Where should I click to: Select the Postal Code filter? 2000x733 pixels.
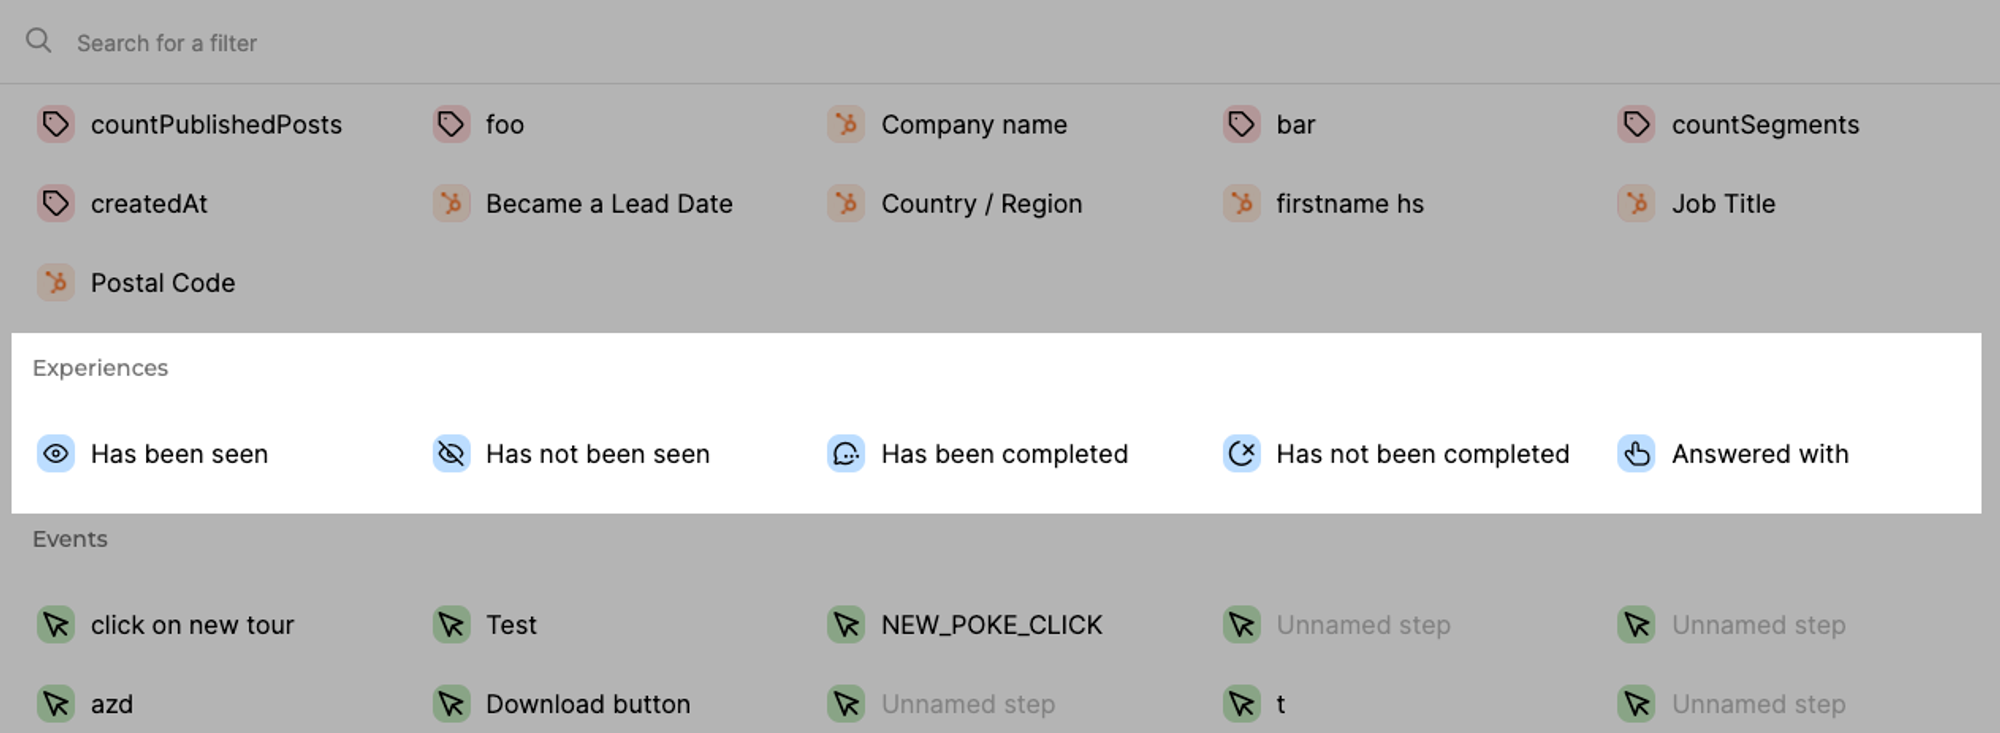162,283
